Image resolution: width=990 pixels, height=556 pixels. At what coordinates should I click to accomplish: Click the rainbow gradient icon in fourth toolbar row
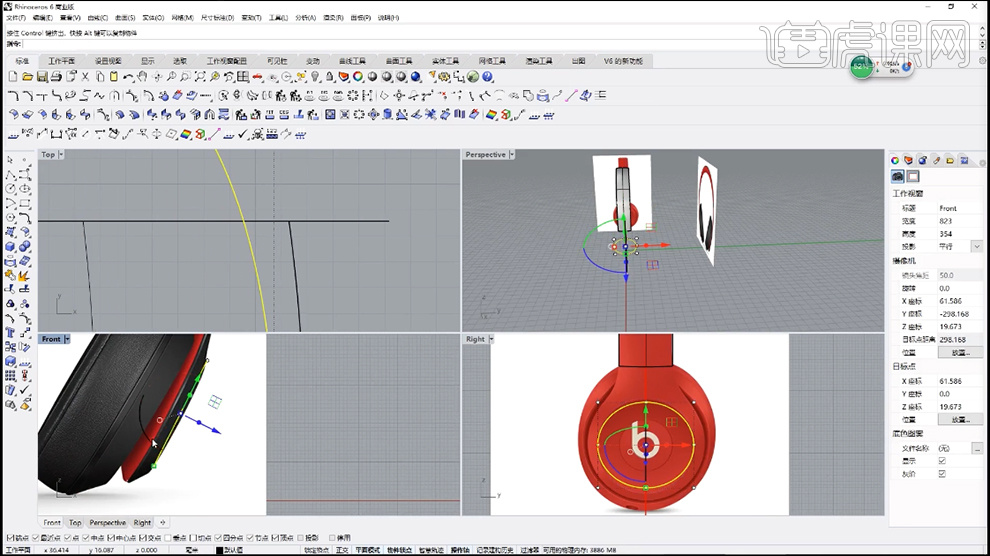point(186,134)
